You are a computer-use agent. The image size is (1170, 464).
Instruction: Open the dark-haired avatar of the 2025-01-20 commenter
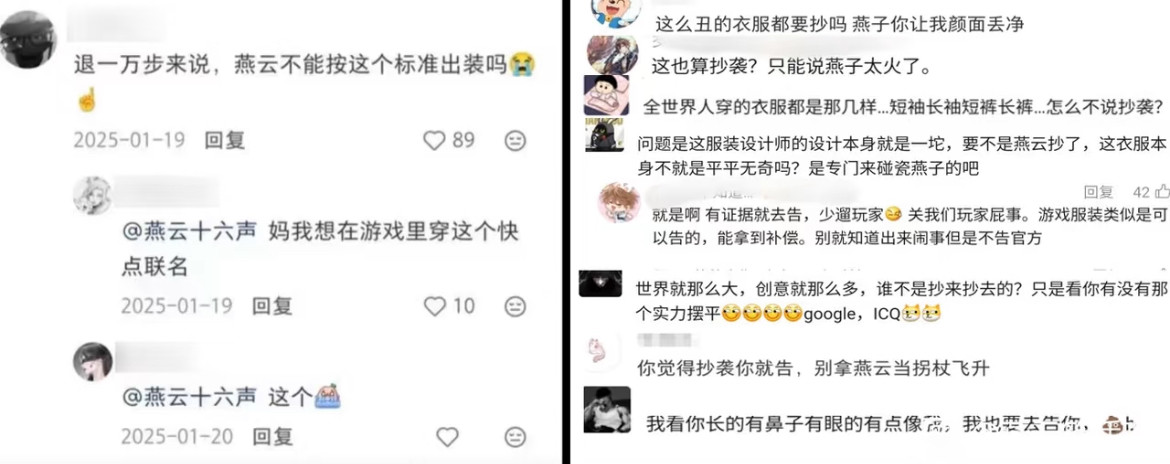93,362
